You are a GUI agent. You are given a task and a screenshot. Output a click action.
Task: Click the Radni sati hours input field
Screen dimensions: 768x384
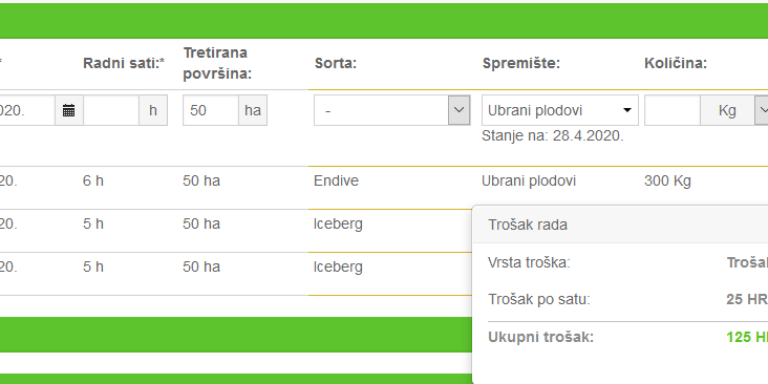(111, 110)
